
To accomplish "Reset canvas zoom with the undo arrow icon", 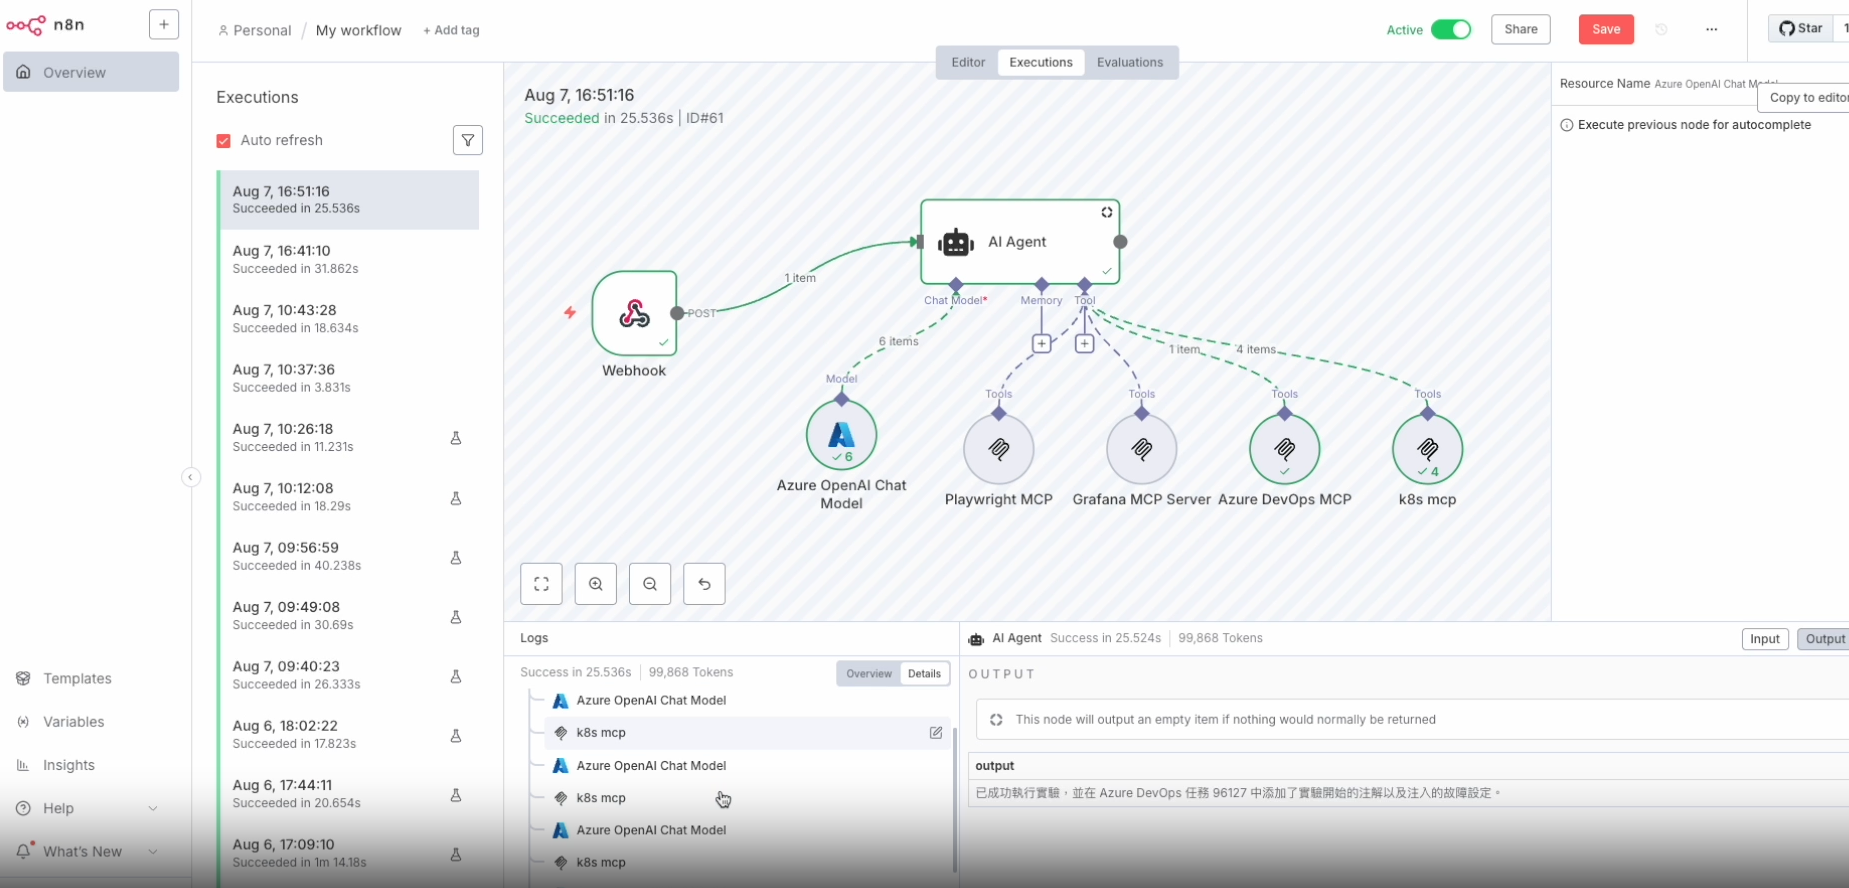I will (x=704, y=584).
